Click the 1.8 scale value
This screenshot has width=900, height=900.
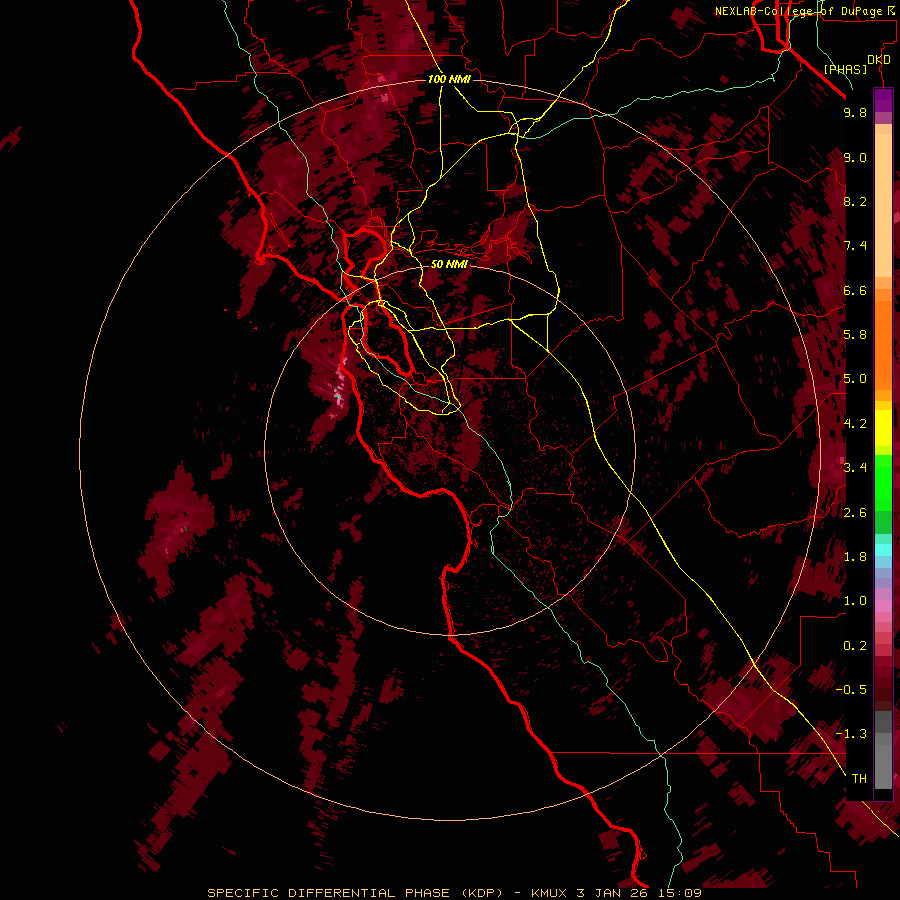[855, 557]
